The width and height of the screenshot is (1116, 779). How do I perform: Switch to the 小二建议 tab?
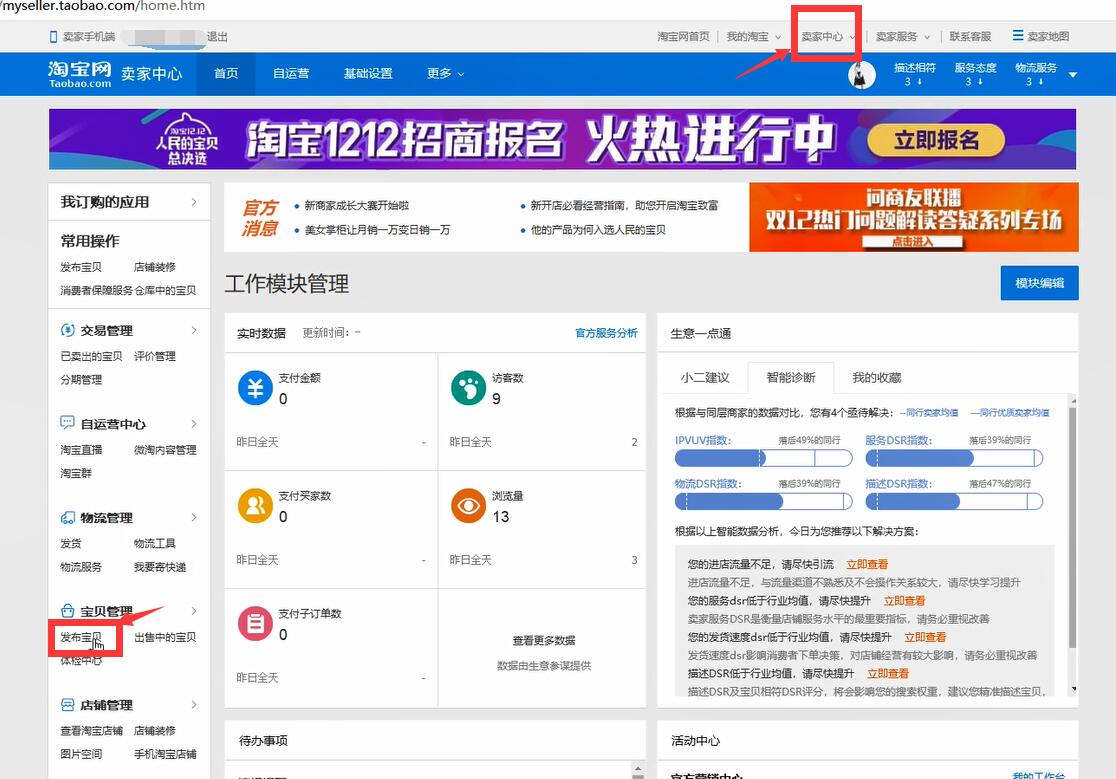[705, 377]
